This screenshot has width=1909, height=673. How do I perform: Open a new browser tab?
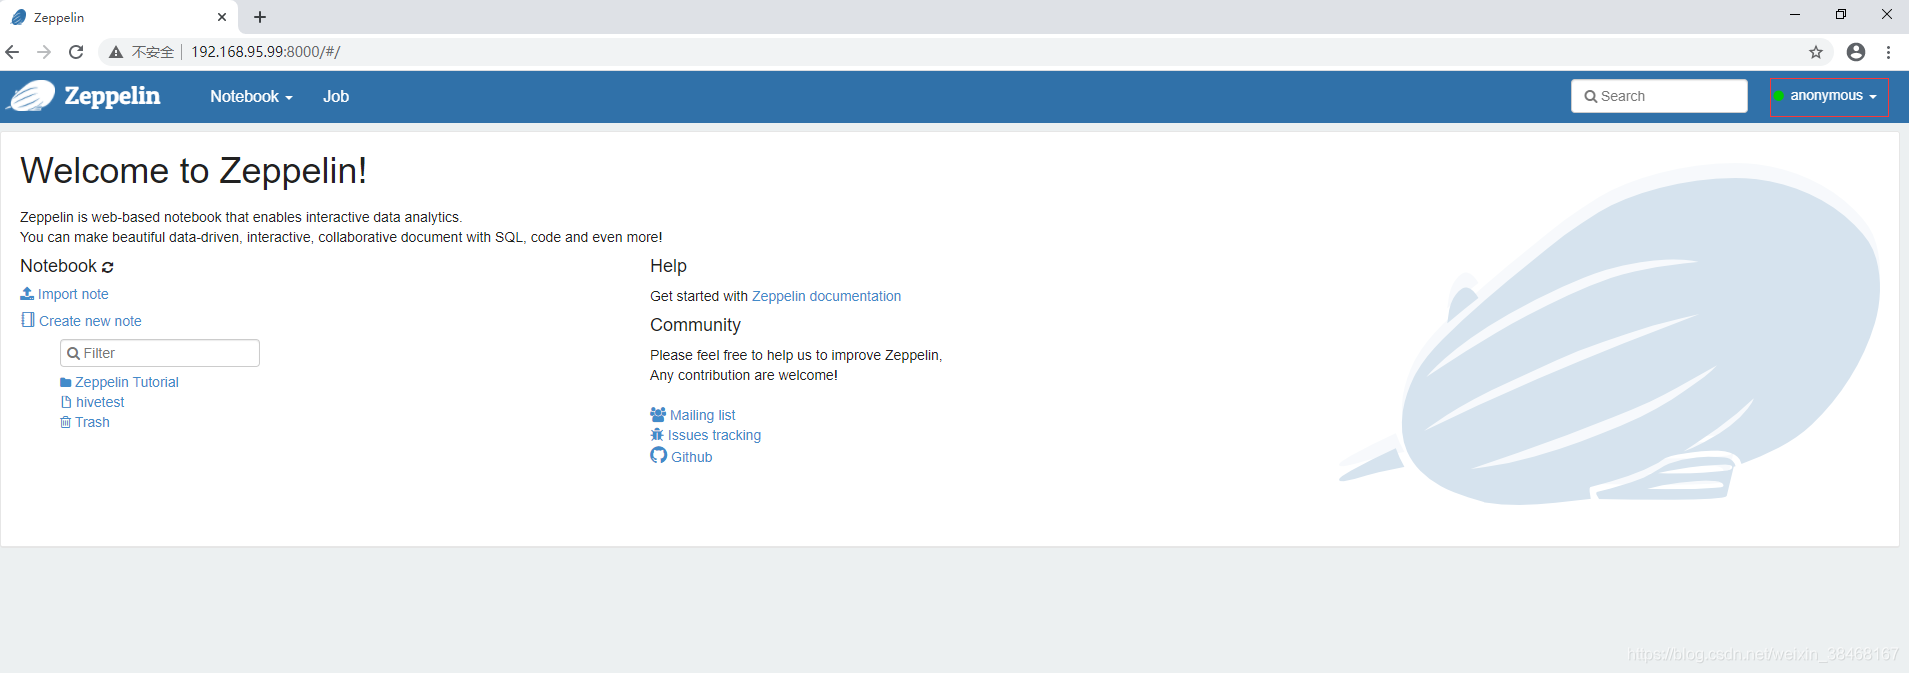tap(260, 17)
